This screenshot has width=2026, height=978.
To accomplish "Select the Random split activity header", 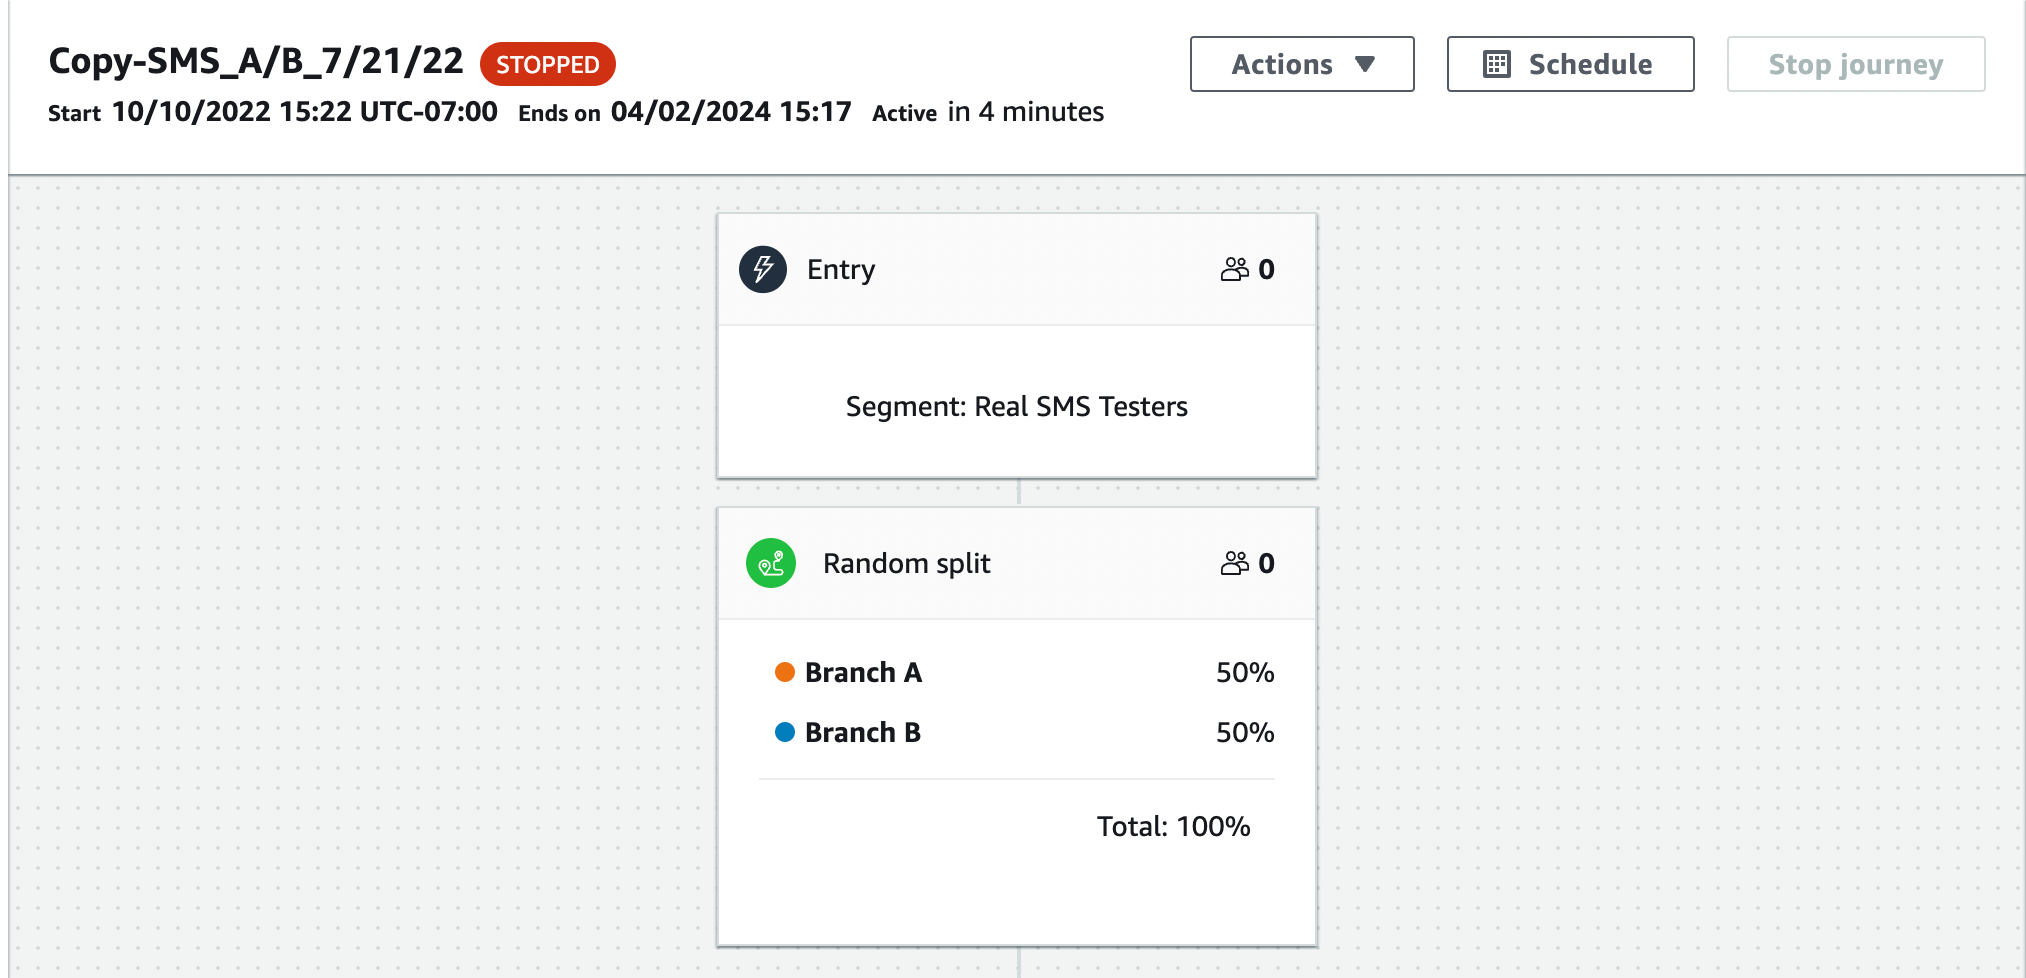I will click(1016, 563).
